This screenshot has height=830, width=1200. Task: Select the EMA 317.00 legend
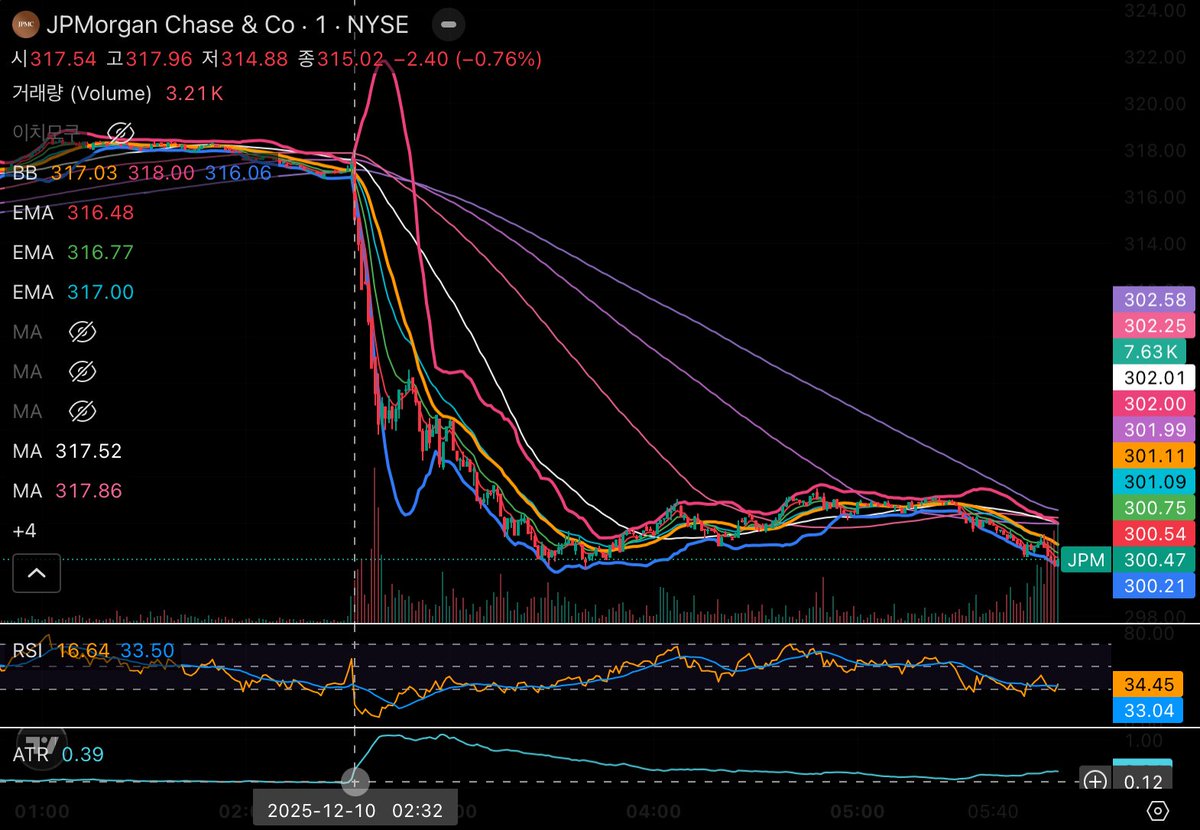click(72, 293)
